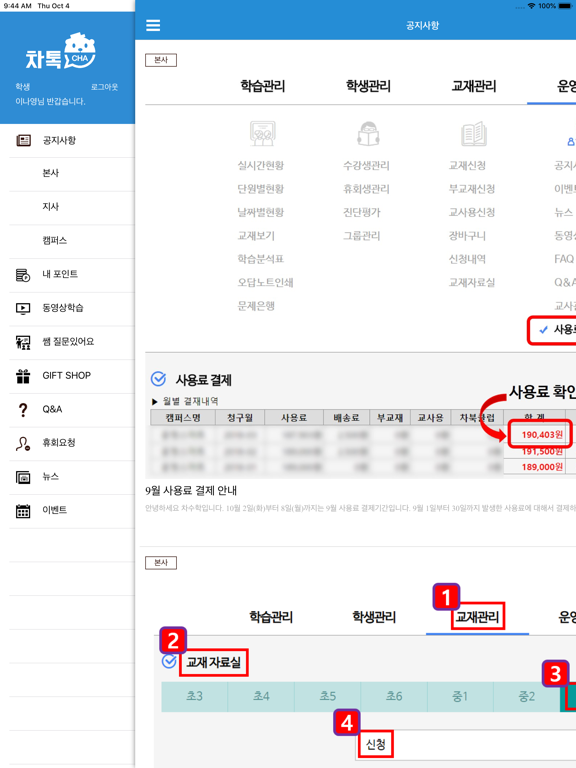The width and height of the screenshot is (576, 768).
Task: Open the 단원별현황 link
Action: point(261,189)
